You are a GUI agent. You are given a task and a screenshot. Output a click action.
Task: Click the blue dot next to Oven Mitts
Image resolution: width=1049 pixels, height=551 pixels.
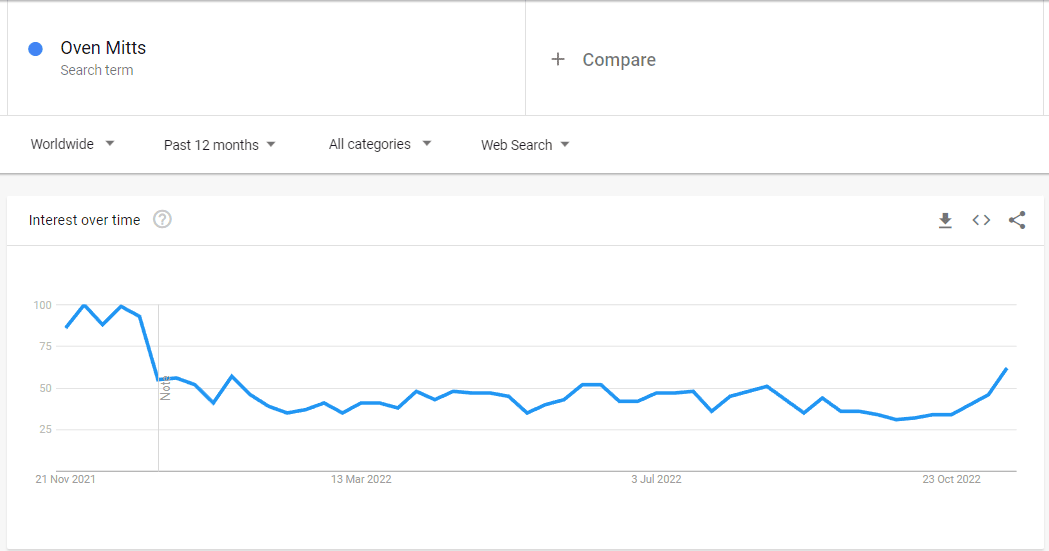coord(35,49)
